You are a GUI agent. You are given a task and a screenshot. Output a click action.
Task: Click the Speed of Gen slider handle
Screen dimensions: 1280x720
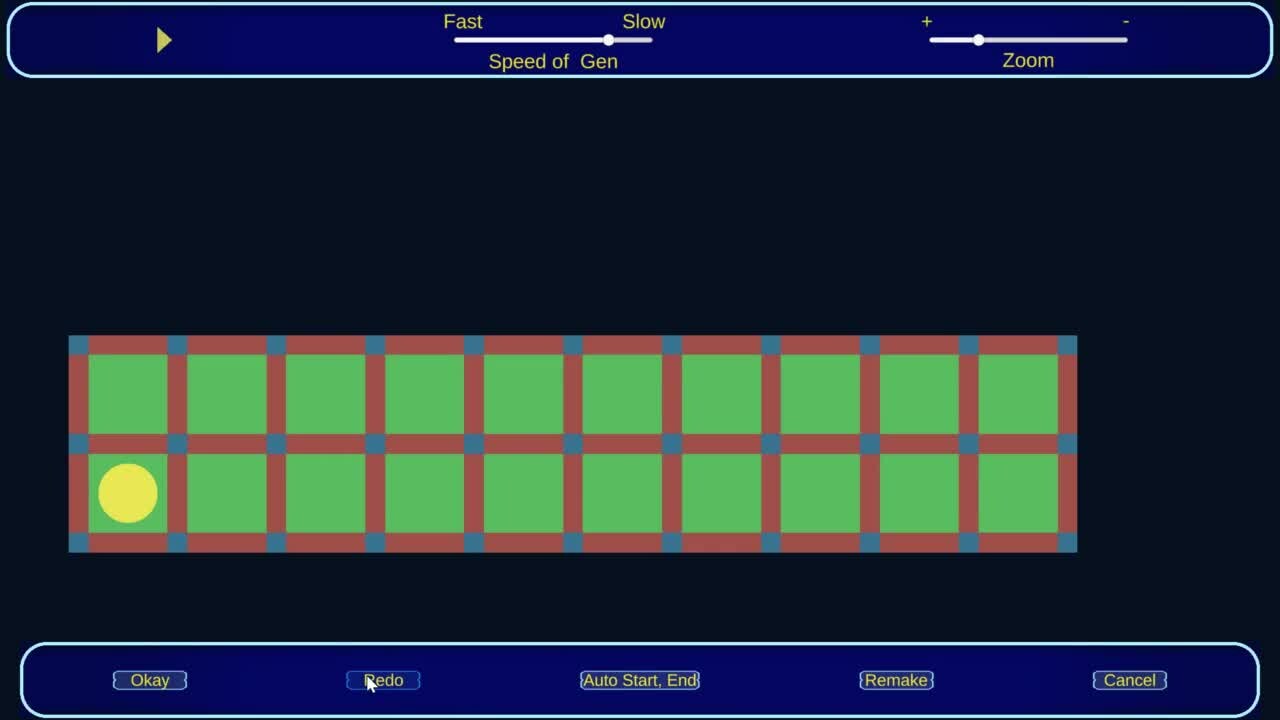click(x=608, y=40)
